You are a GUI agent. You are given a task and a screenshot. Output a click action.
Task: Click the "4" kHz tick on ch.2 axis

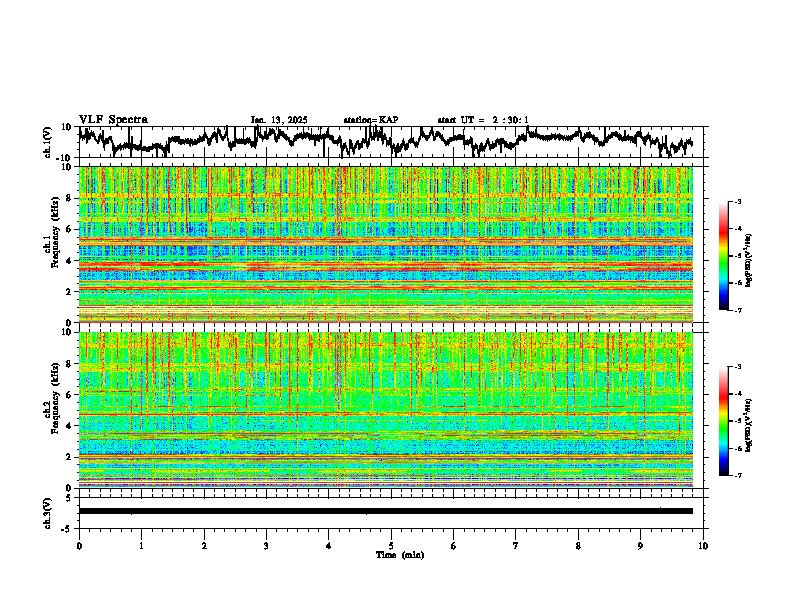point(70,426)
